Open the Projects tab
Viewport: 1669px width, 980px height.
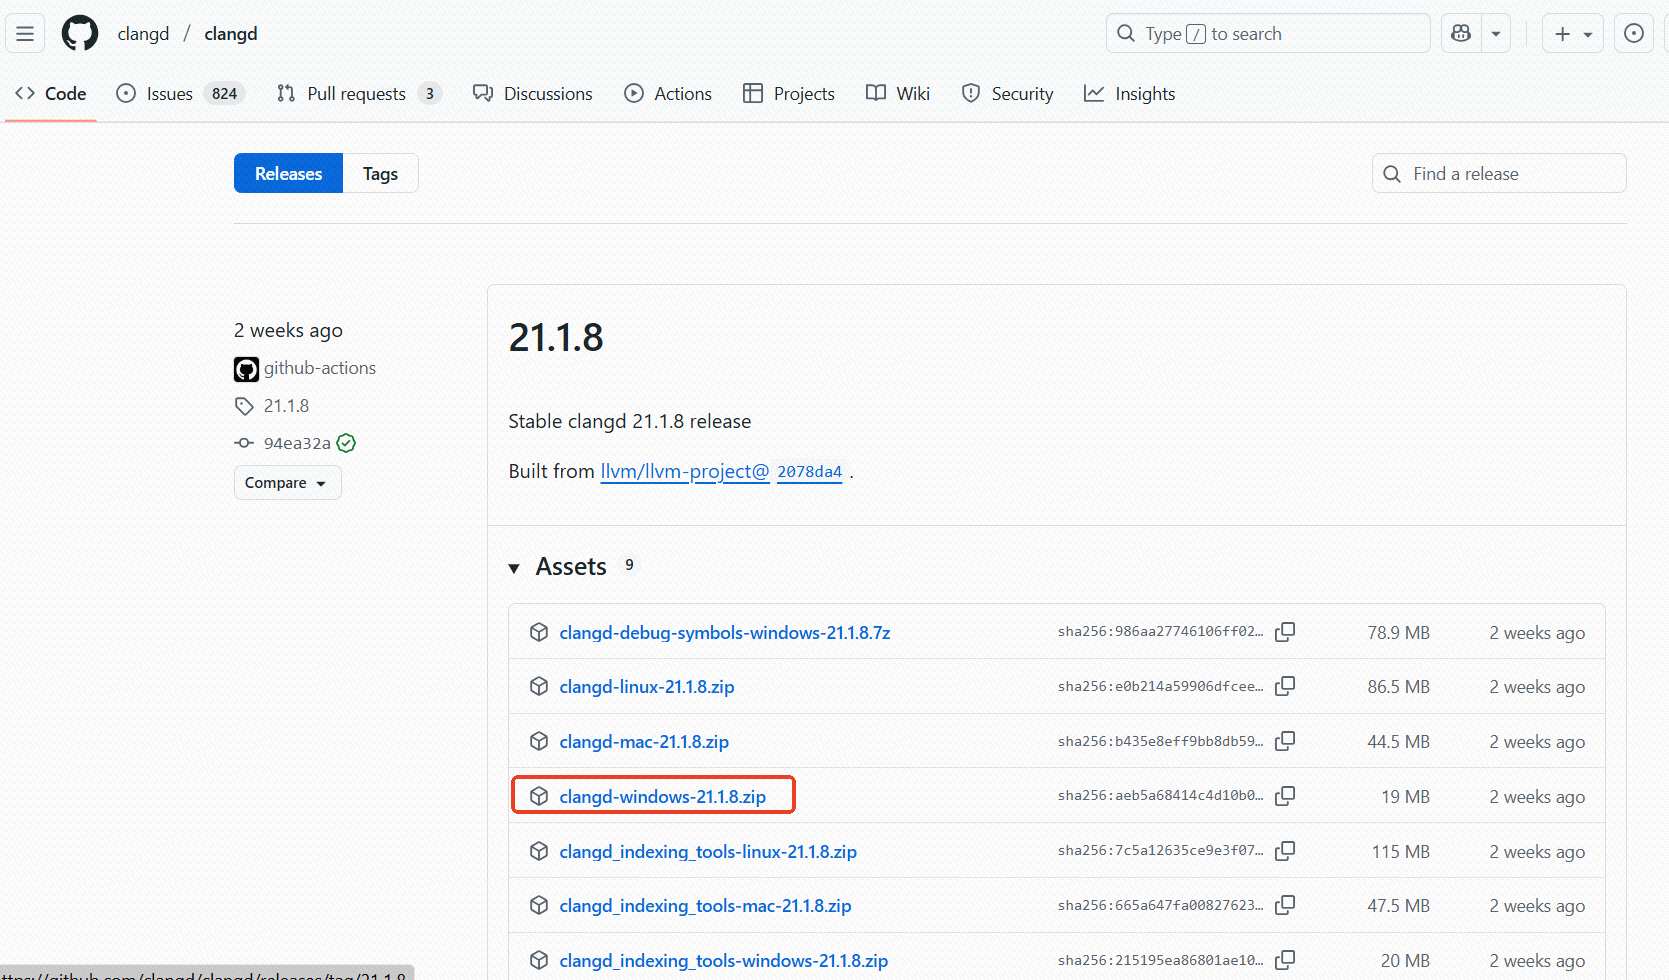789,94
